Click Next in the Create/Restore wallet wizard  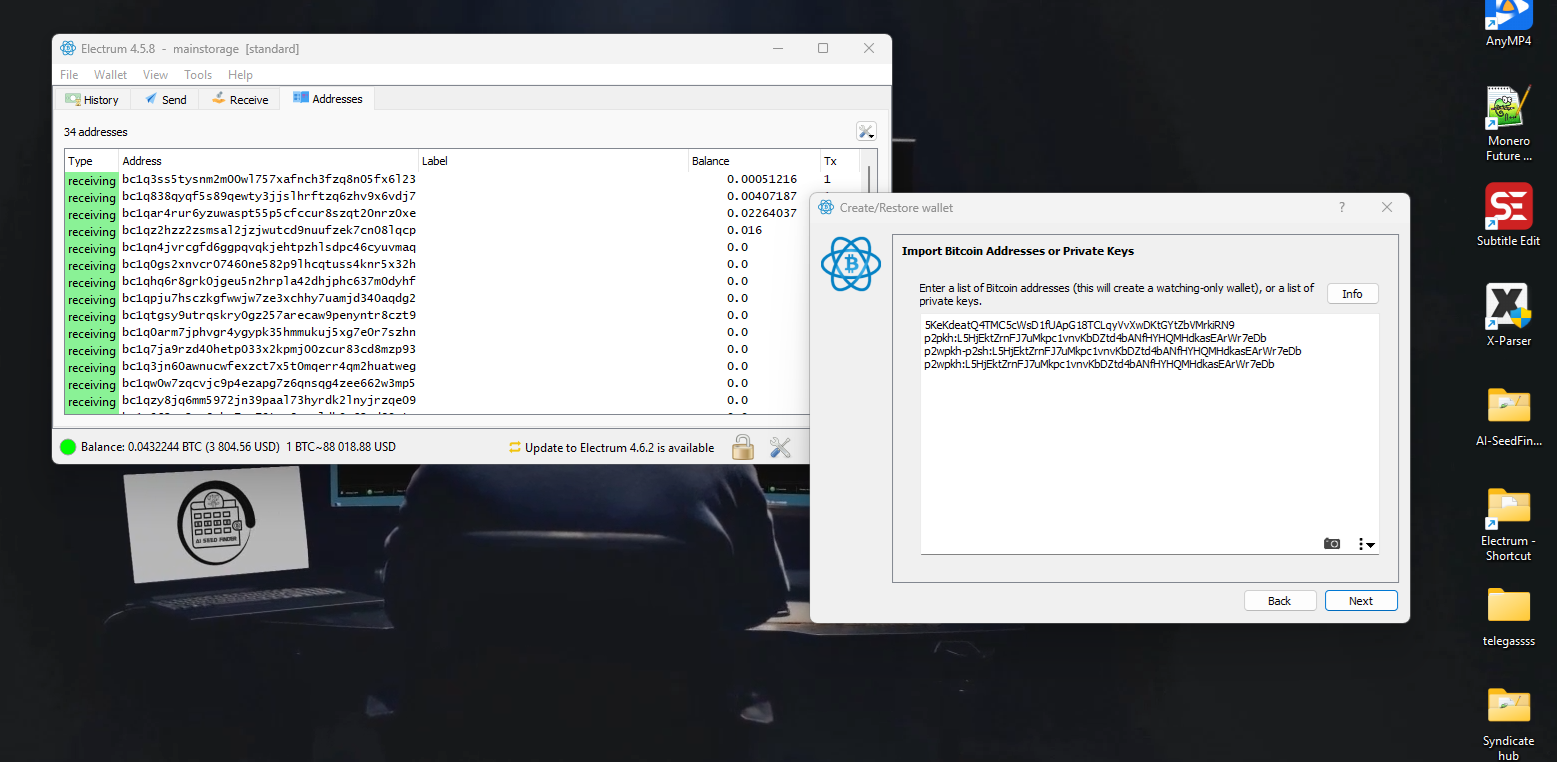1360,600
